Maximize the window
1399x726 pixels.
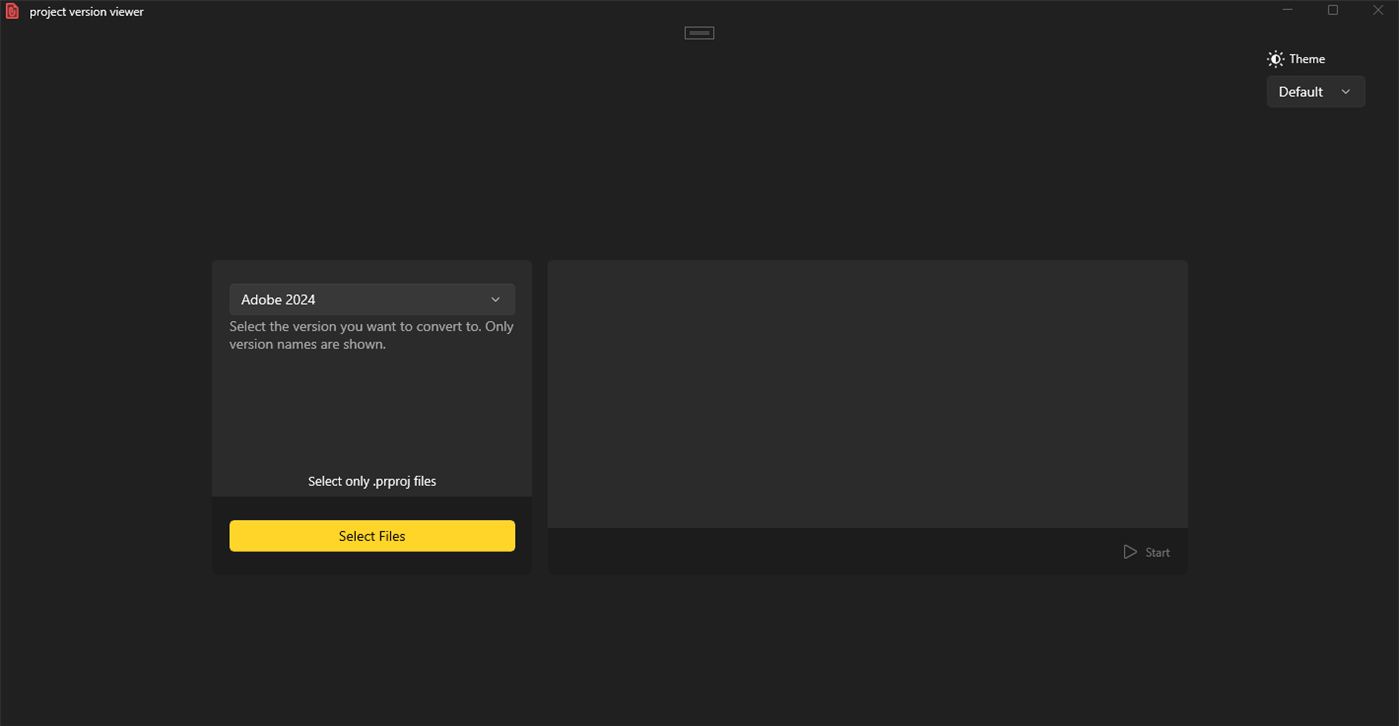[x=1333, y=10]
